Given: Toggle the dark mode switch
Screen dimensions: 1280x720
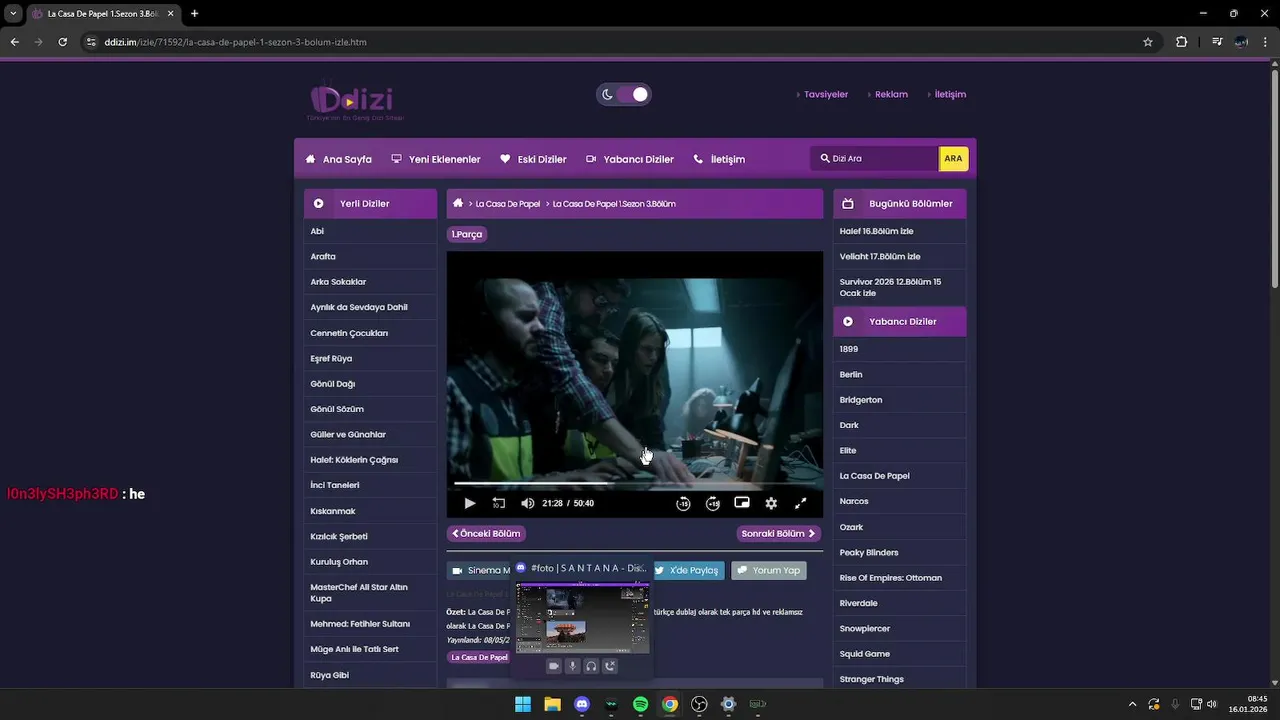Looking at the screenshot, I should pos(624,94).
